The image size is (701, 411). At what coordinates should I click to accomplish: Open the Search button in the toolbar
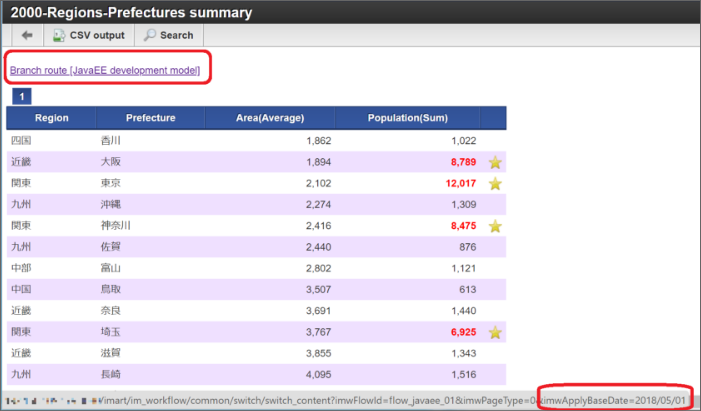pyautogui.click(x=168, y=35)
